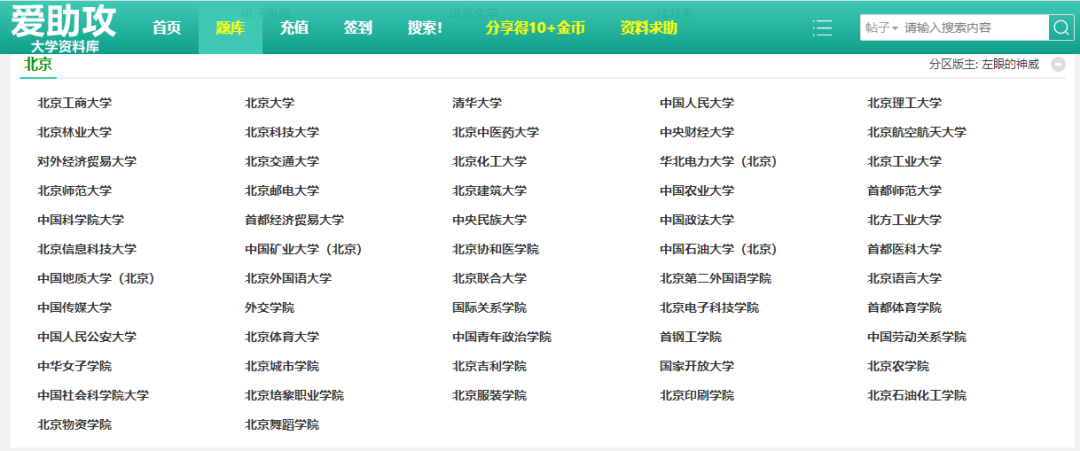The width and height of the screenshot is (1080, 451).
Task: Open 对外经济贸易大学 link
Action: 87,162
